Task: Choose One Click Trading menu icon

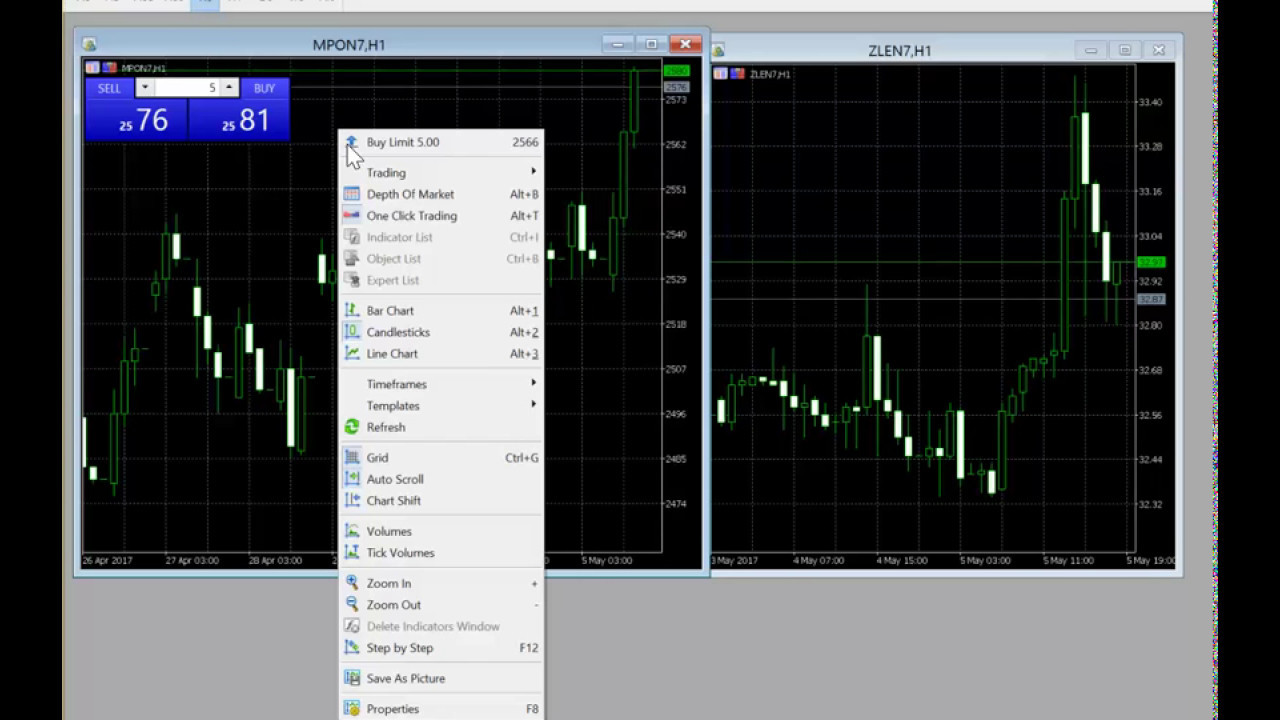Action: point(351,216)
